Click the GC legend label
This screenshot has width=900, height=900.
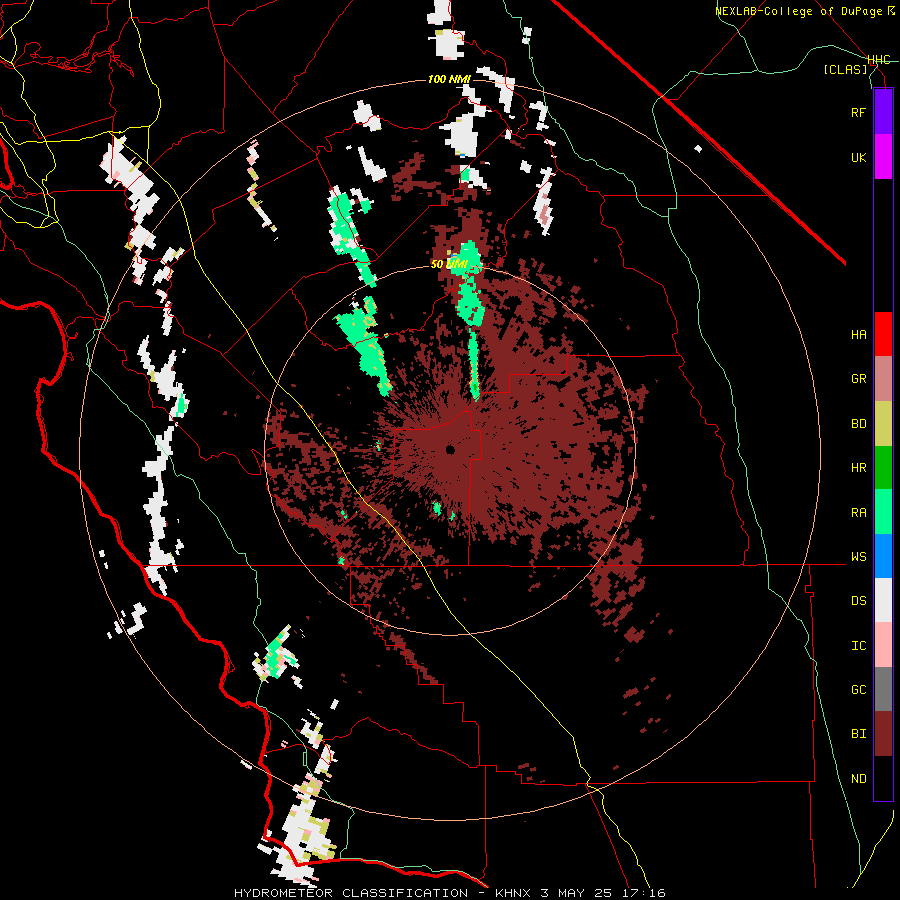pos(858,690)
